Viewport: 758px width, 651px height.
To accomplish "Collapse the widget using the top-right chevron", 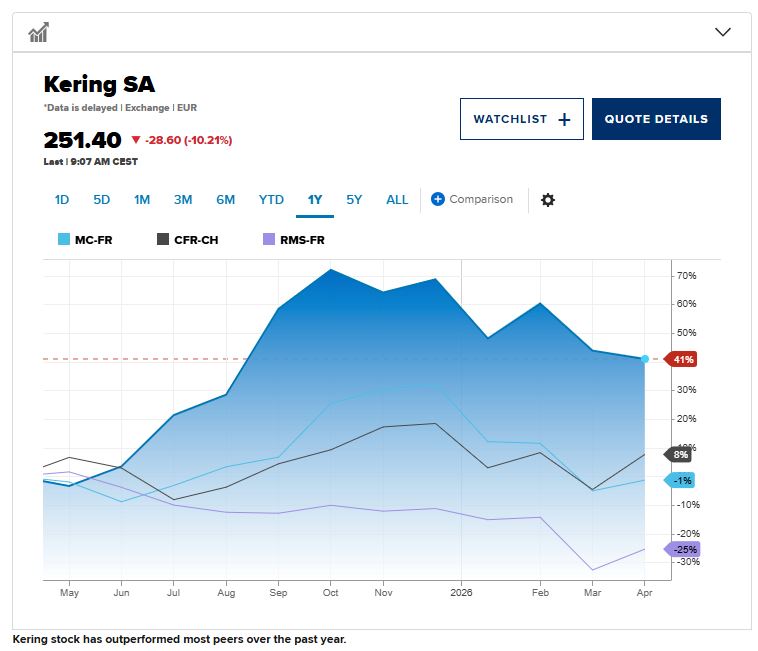I will click(723, 32).
